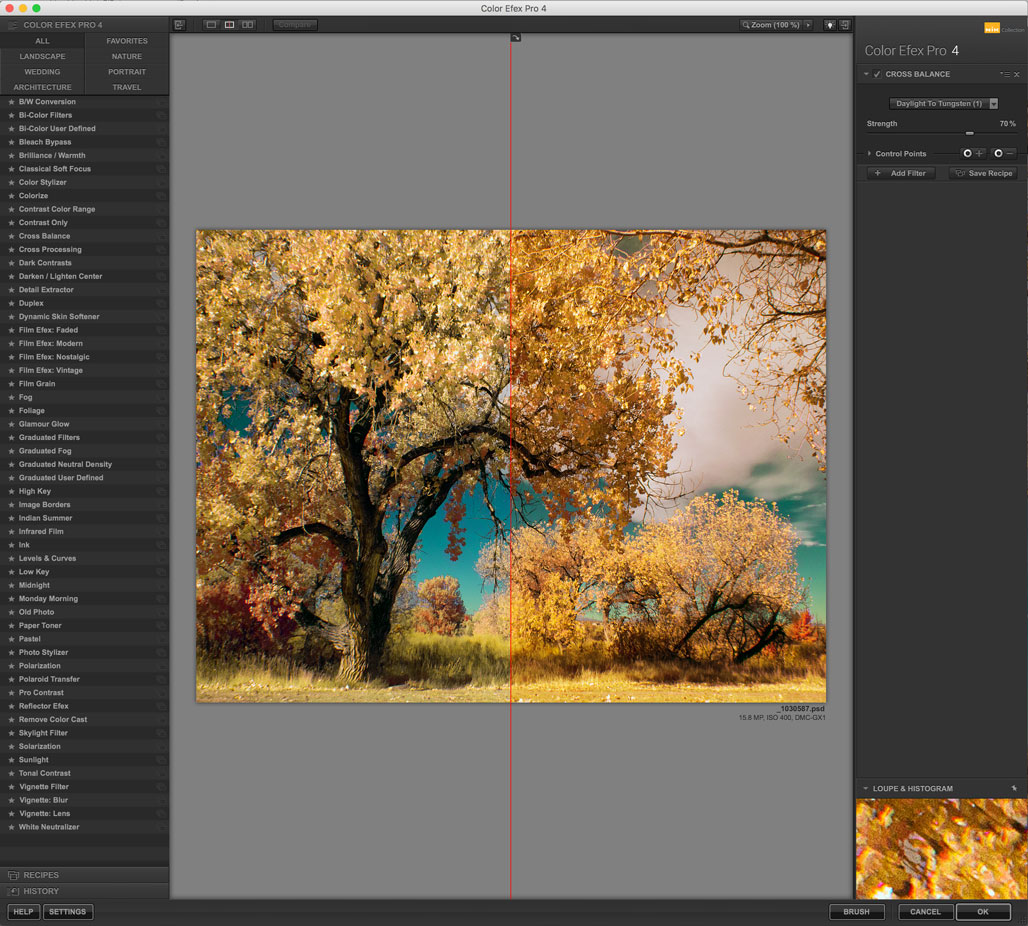This screenshot has width=1028, height=926.
Task: Switch to side-by-side preview mode icon
Action: coord(247,24)
